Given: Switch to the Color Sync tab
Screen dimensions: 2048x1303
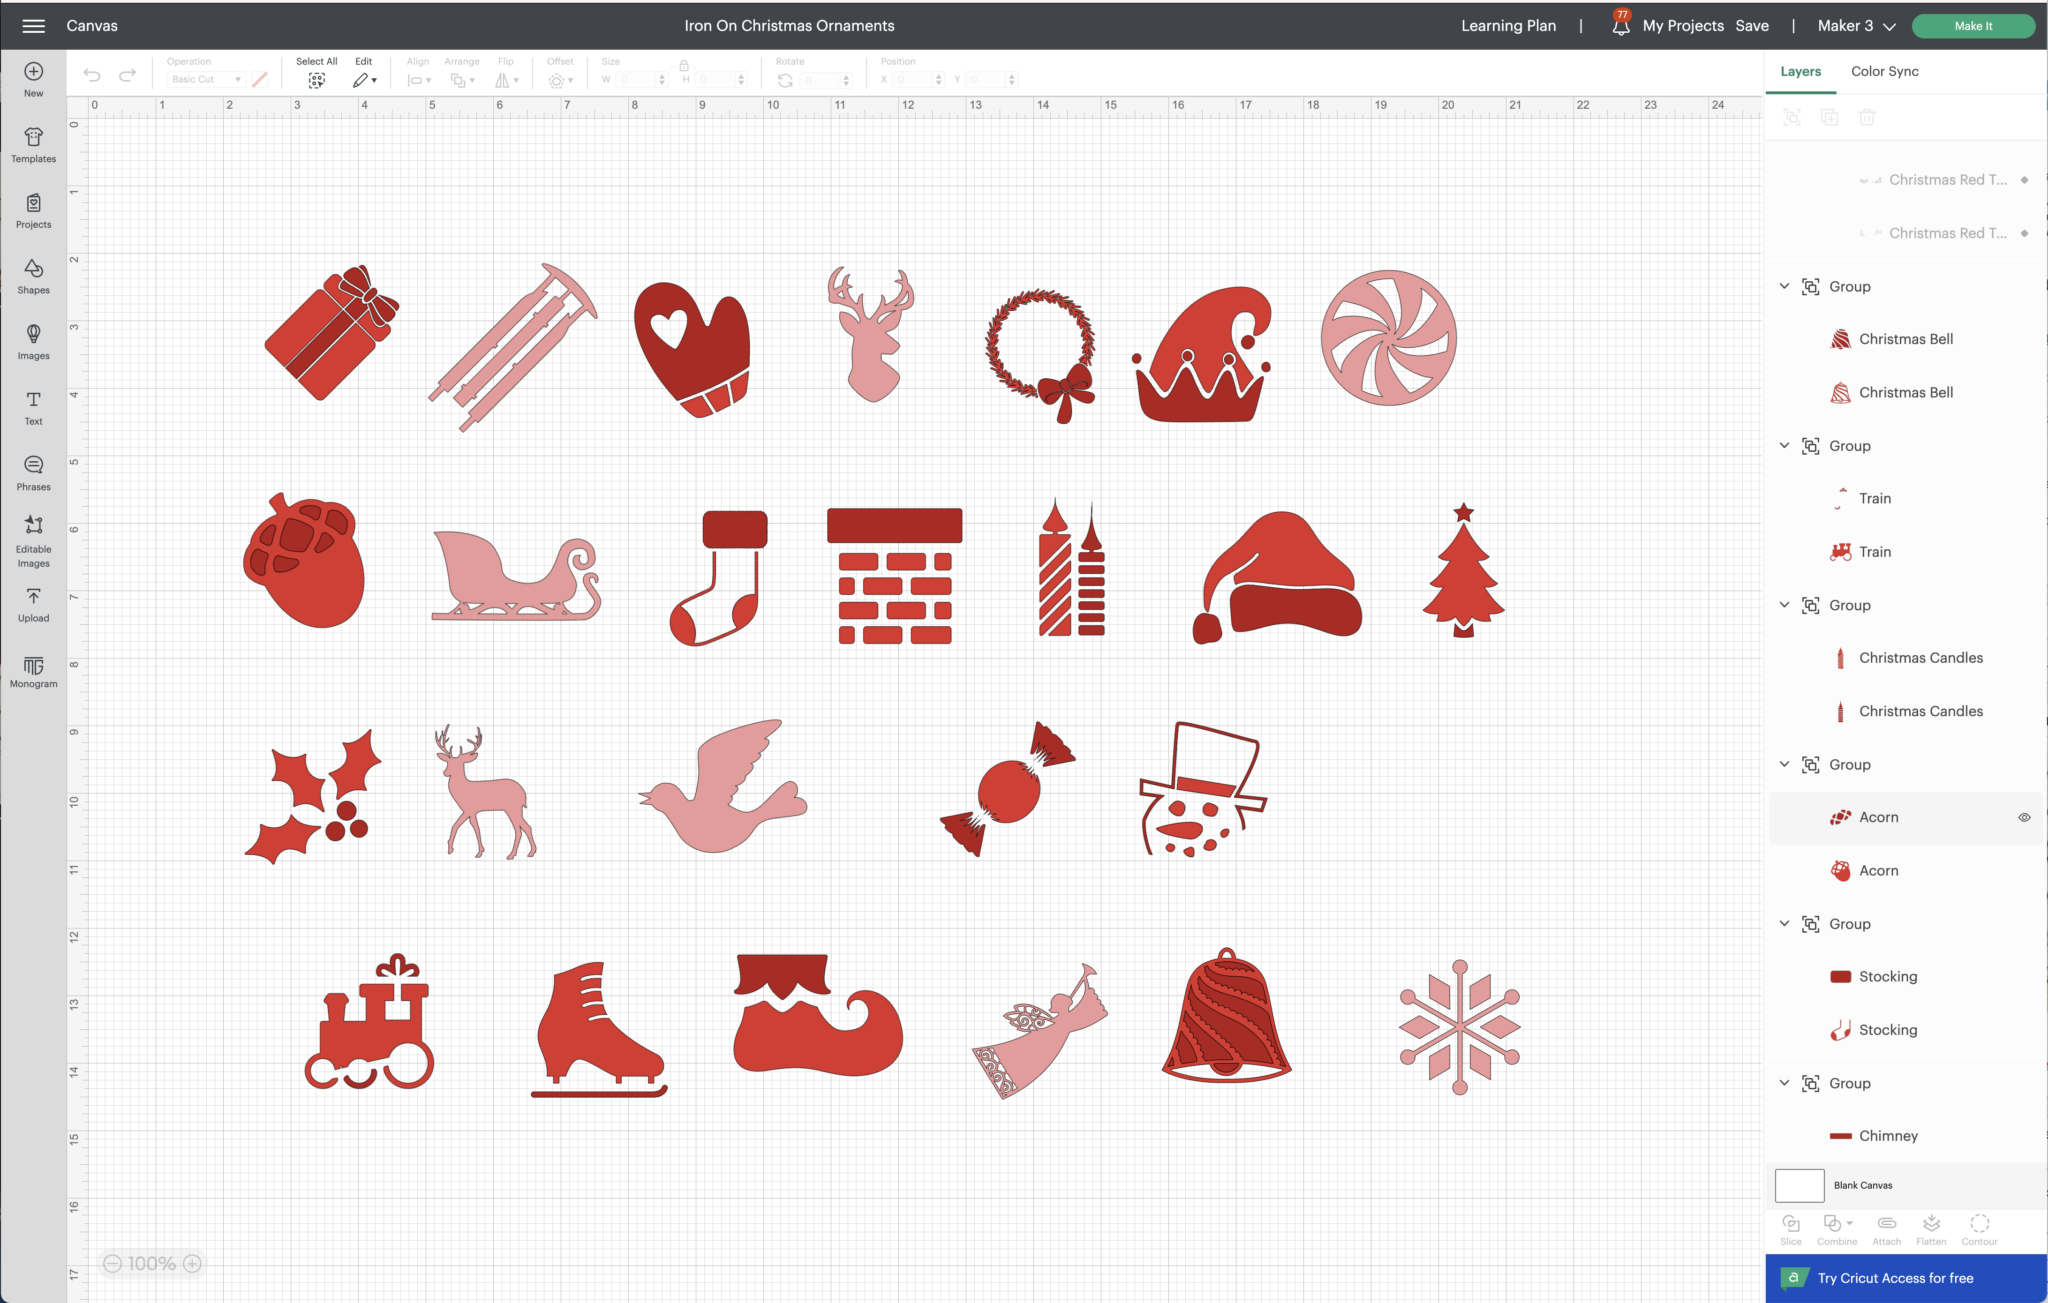Looking at the screenshot, I should [1884, 71].
